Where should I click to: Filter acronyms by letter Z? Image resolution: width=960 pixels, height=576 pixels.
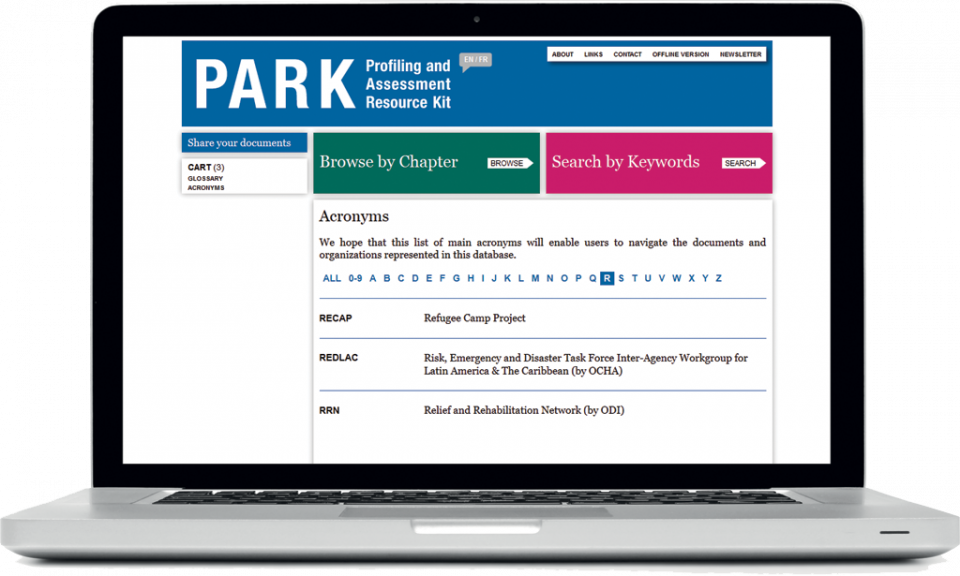[x=718, y=279]
